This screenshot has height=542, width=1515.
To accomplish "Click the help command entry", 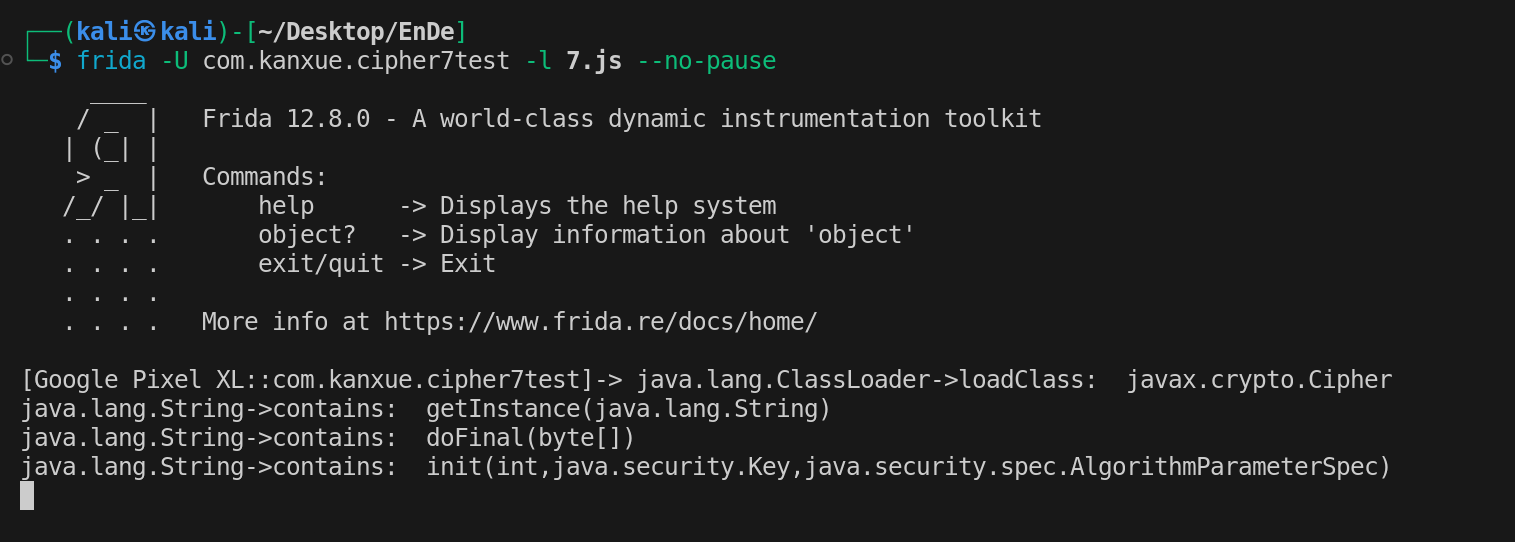I will (286, 206).
